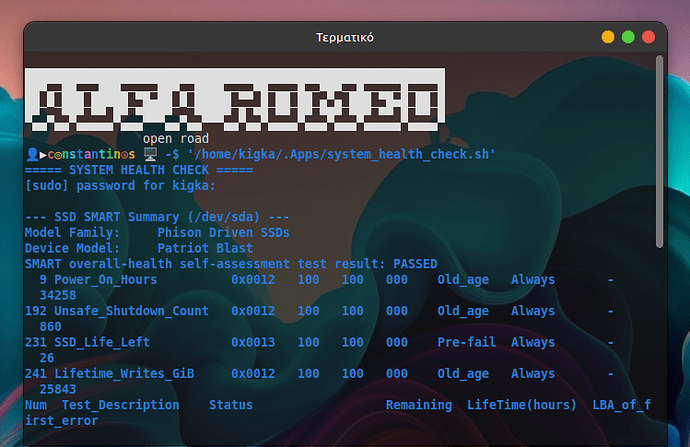Viewport: 690px width, 447px height.
Task: Click the user silhouette prompt icon
Action: pos(32,154)
